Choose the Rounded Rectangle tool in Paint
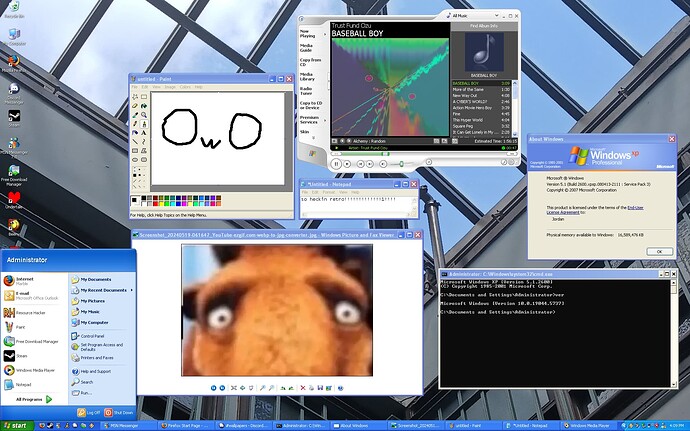This screenshot has height=431, width=690. pyautogui.click(x=144, y=159)
